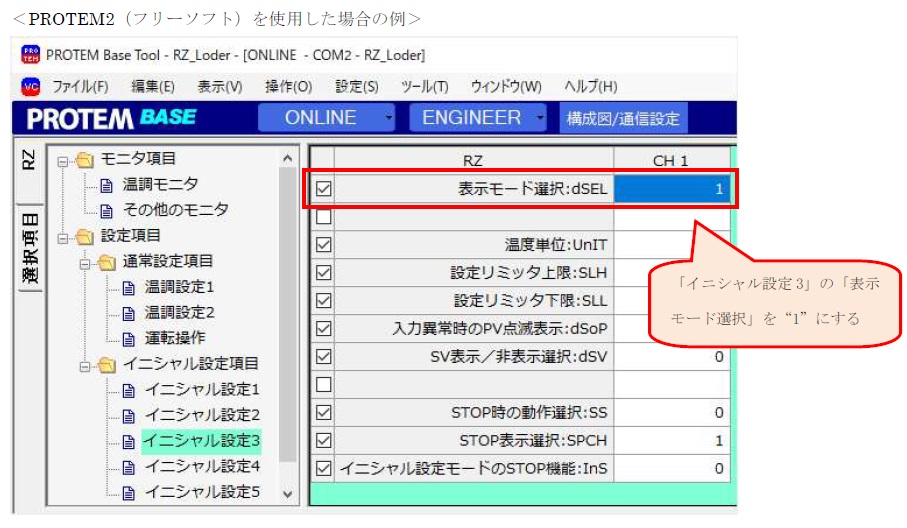Screen dimensions: 907x528
Task: Select 温調モニタ in the tree
Action: (x=160, y=184)
